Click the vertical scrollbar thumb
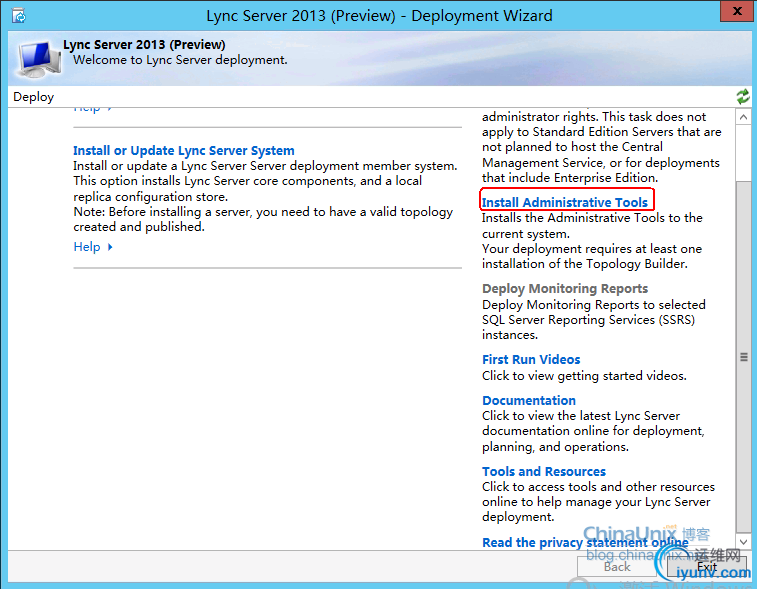Image resolution: width=757 pixels, height=589 pixels. point(743,357)
